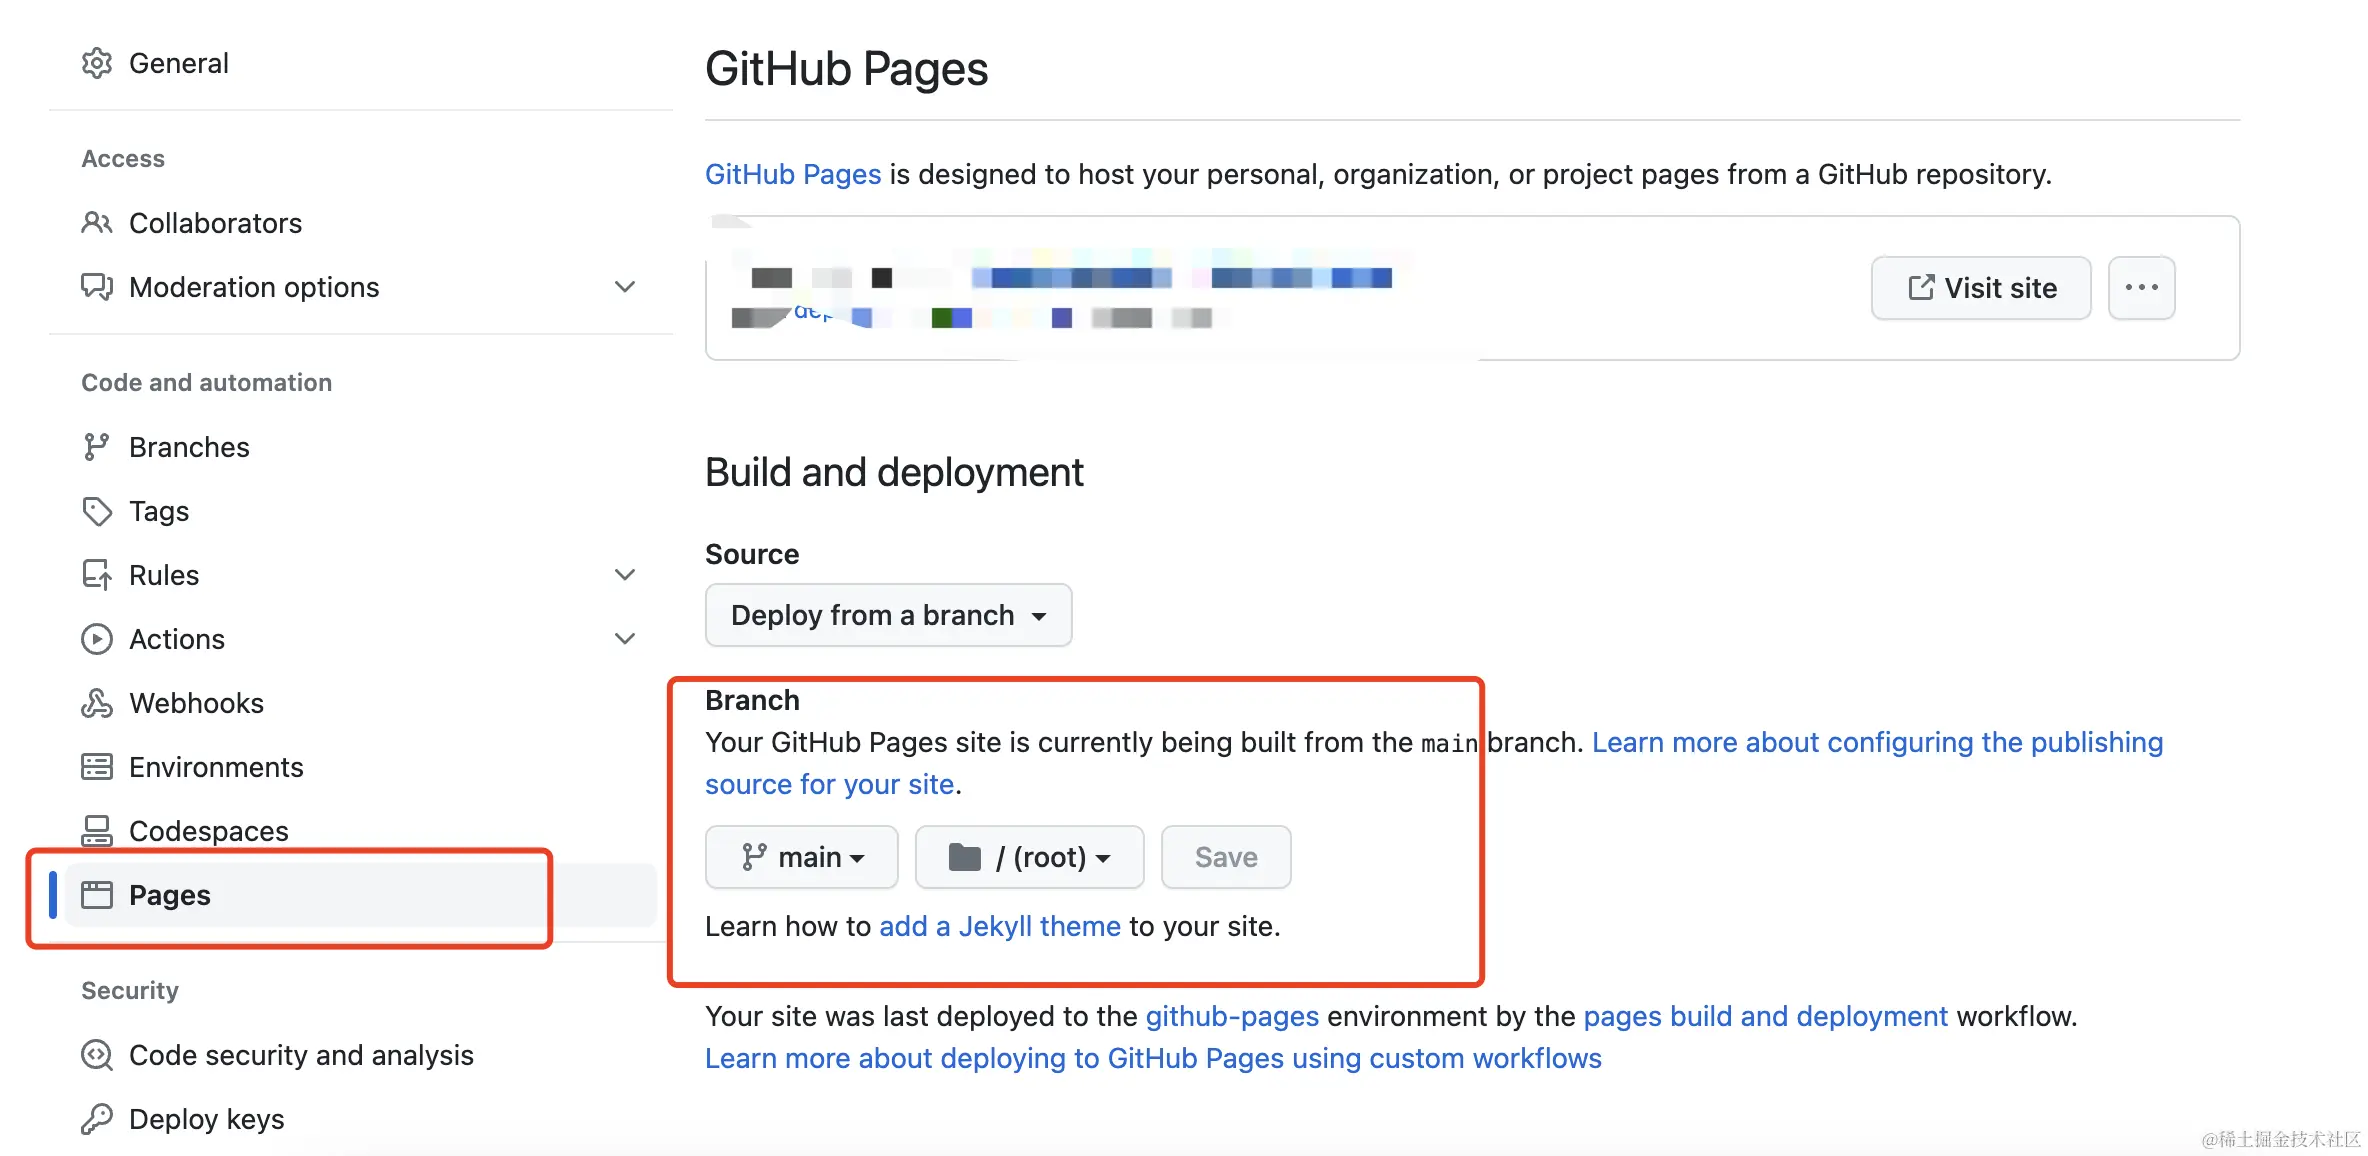
Task: Click the Codespaces icon in sidebar
Action: [97, 831]
